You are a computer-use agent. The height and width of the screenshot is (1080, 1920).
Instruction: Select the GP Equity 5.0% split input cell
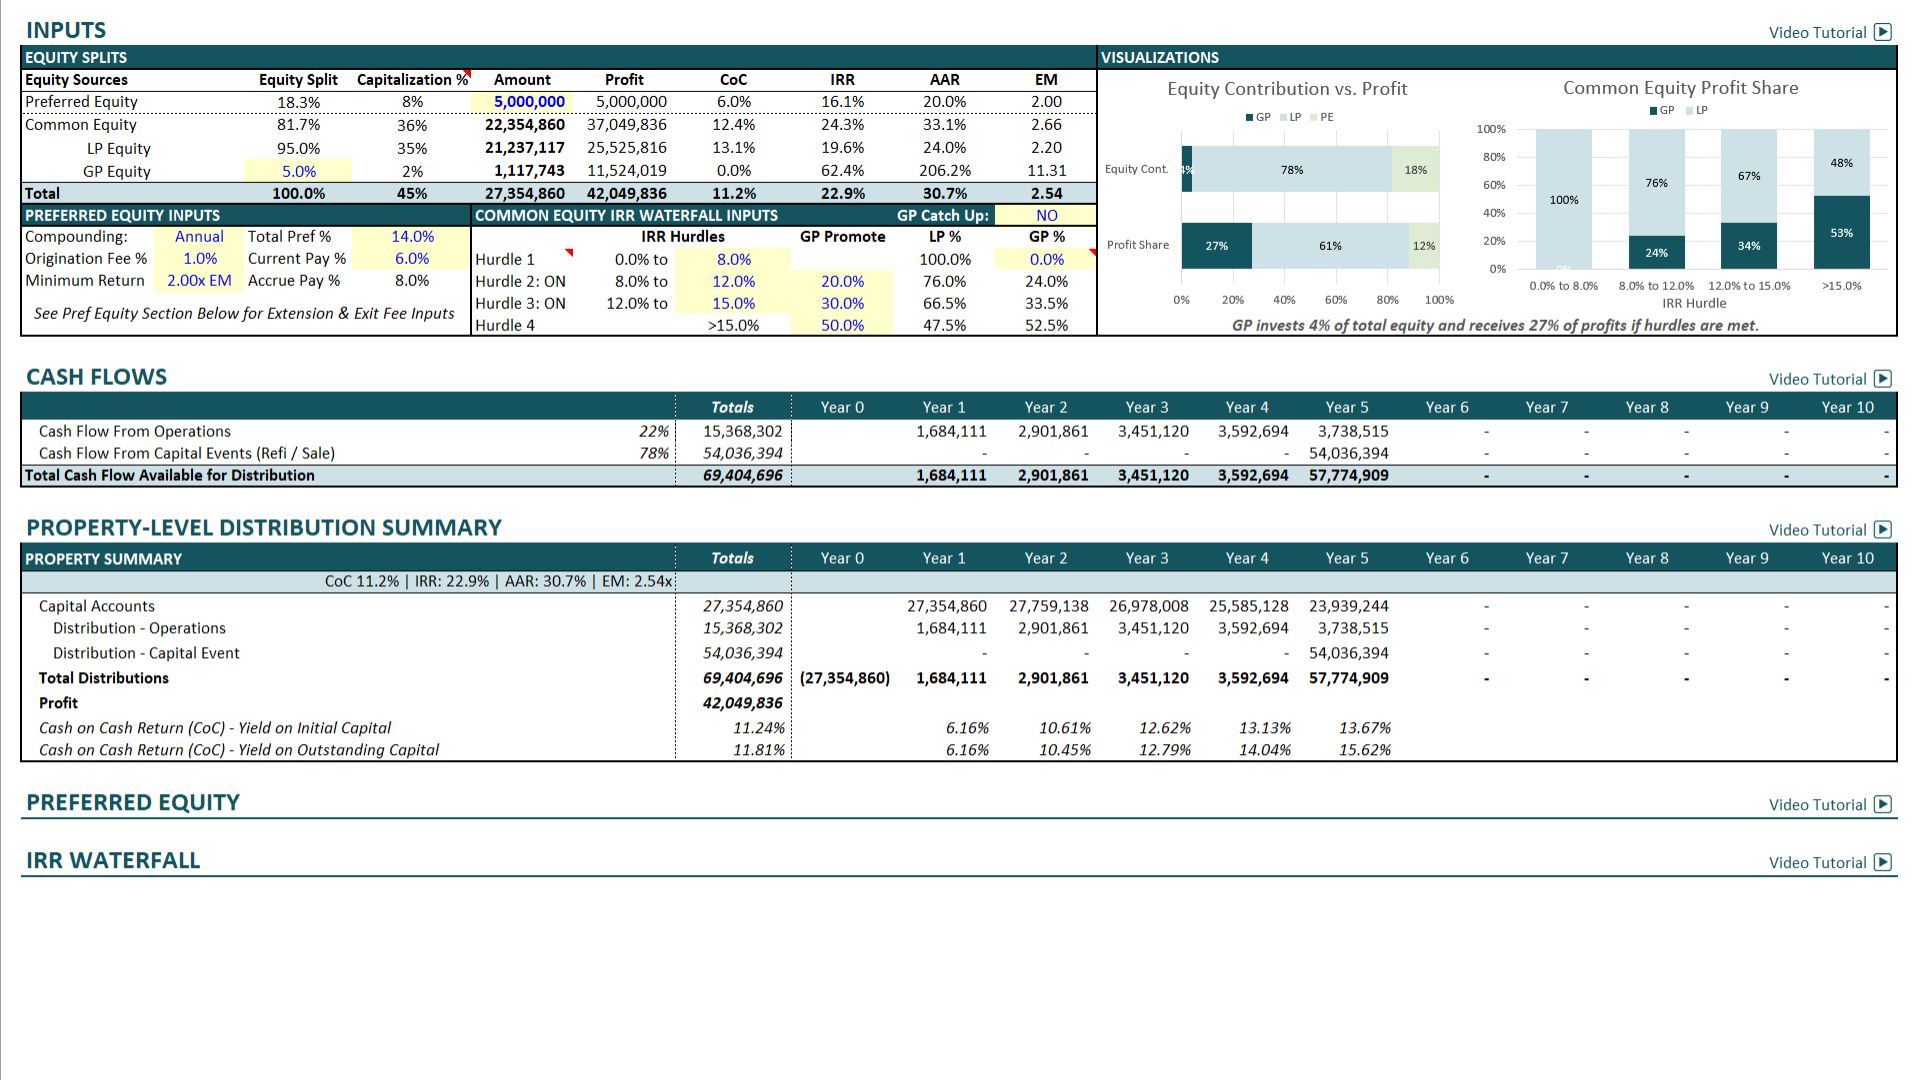point(298,171)
